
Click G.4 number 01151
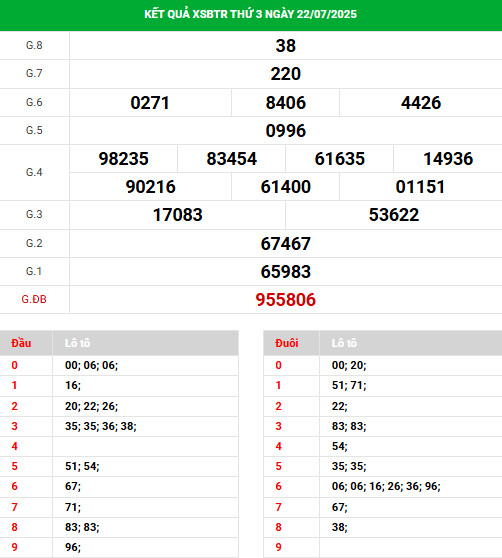click(420, 187)
